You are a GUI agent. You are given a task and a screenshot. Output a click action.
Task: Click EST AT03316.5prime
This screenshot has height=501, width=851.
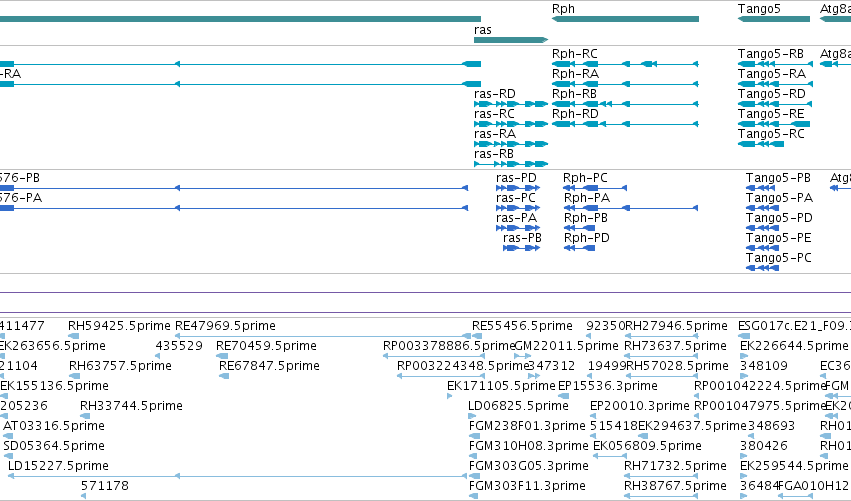click(54, 427)
